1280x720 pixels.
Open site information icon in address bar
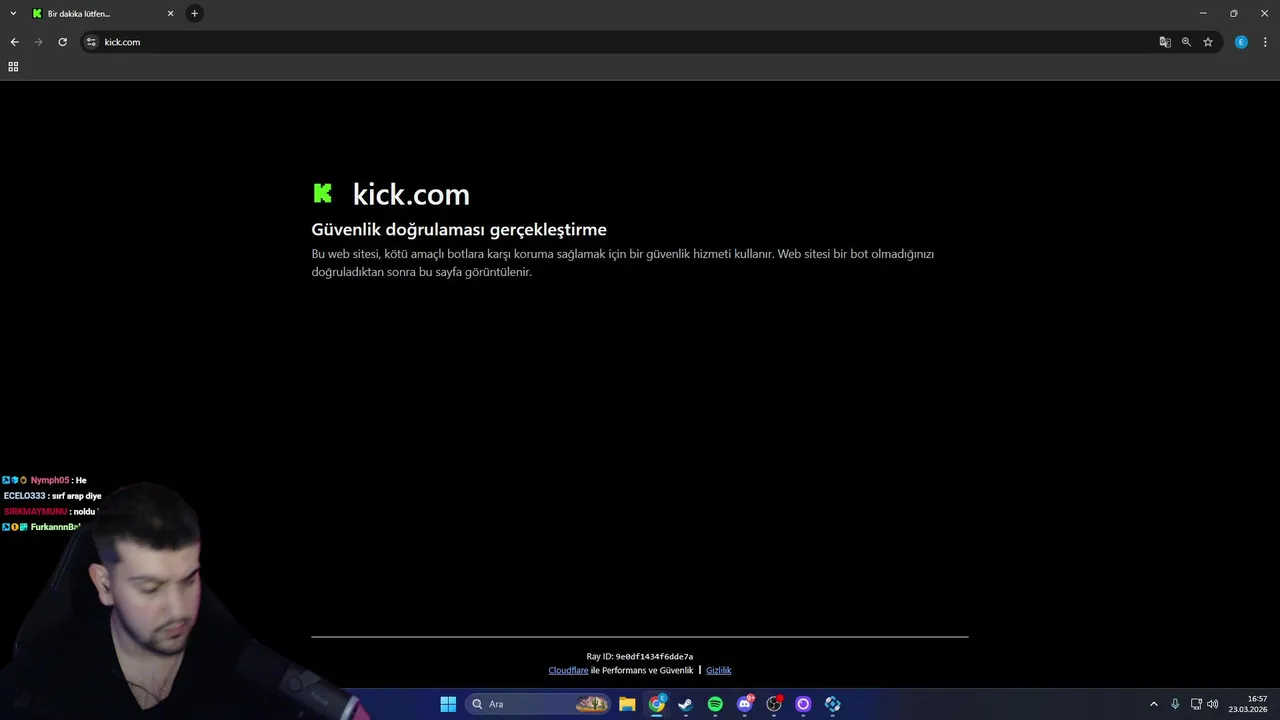coord(91,42)
